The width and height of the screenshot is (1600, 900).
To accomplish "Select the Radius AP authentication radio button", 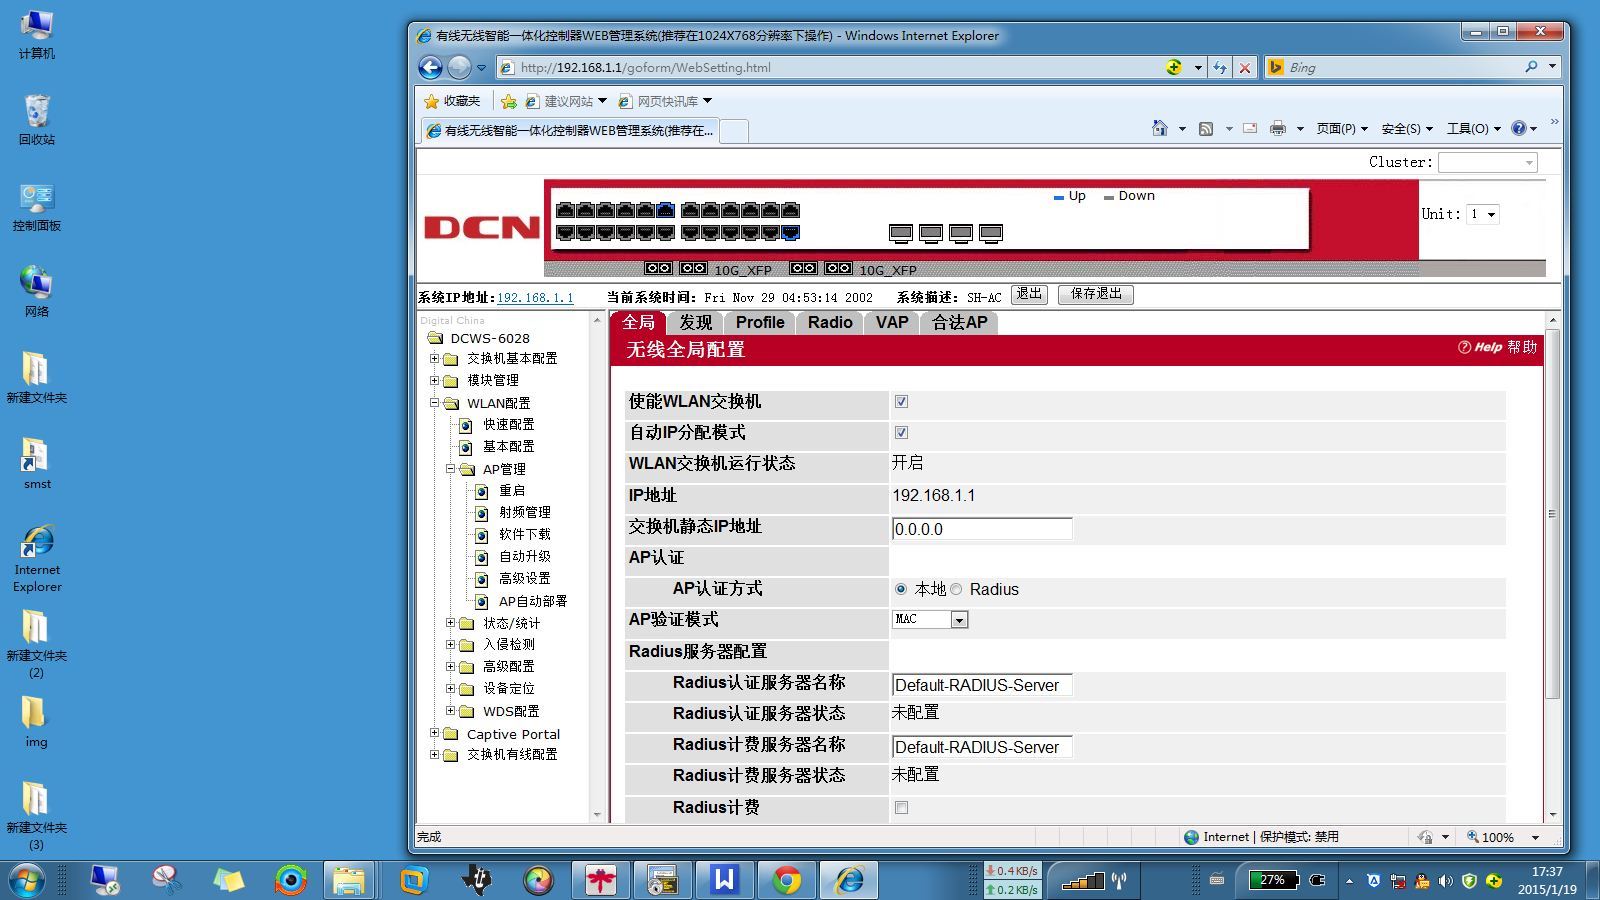I will [956, 589].
